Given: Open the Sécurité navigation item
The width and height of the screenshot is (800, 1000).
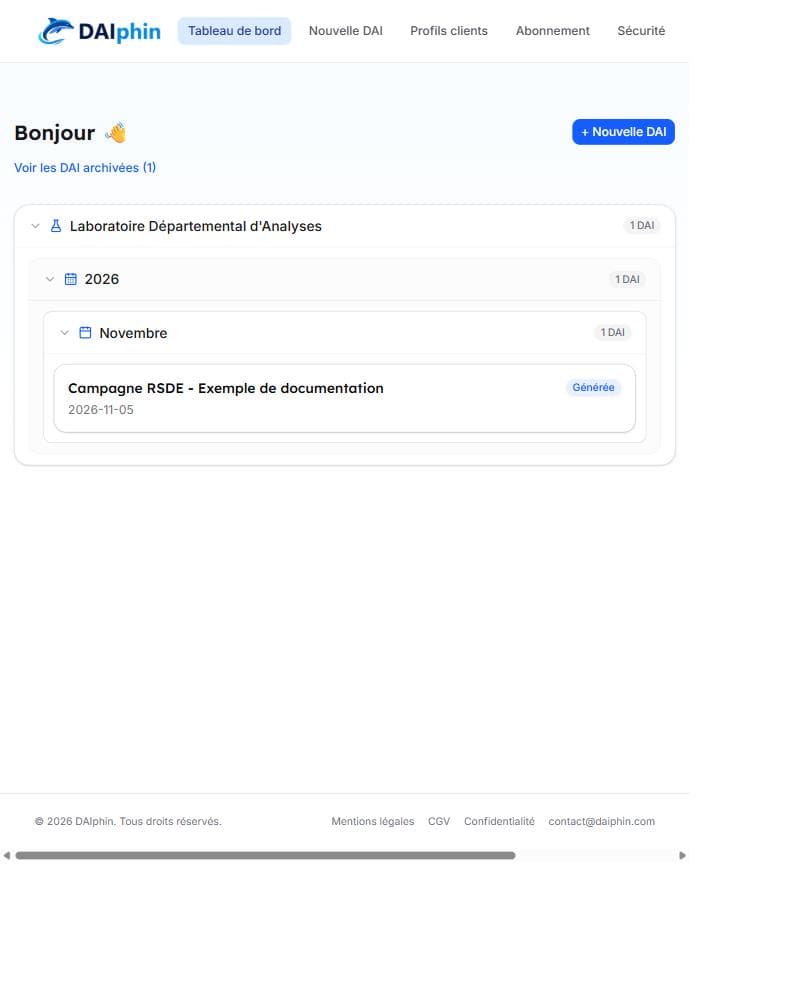Looking at the screenshot, I should click(641, 31).
